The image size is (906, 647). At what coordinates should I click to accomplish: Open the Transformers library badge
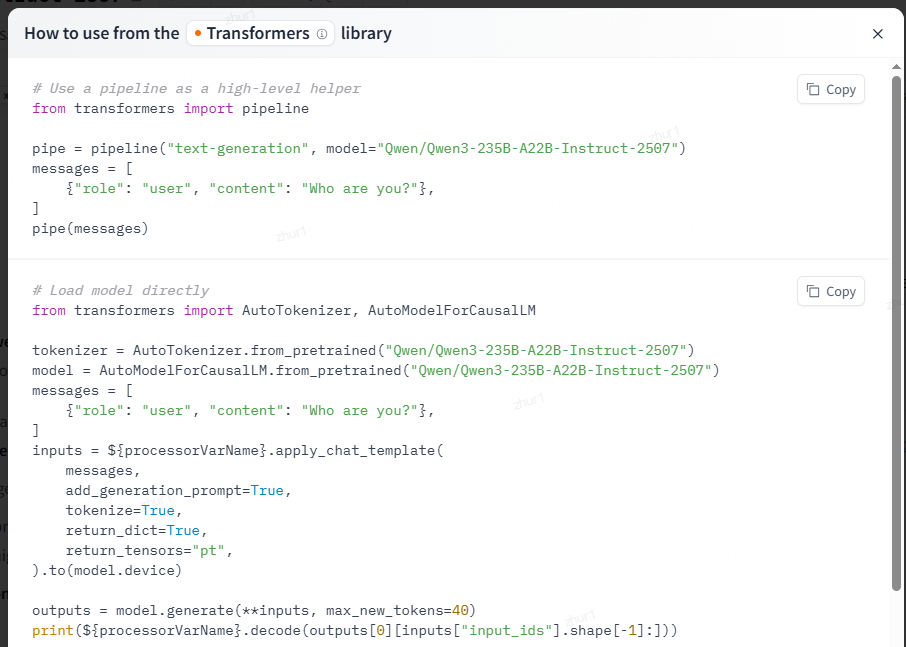[260, 34]
